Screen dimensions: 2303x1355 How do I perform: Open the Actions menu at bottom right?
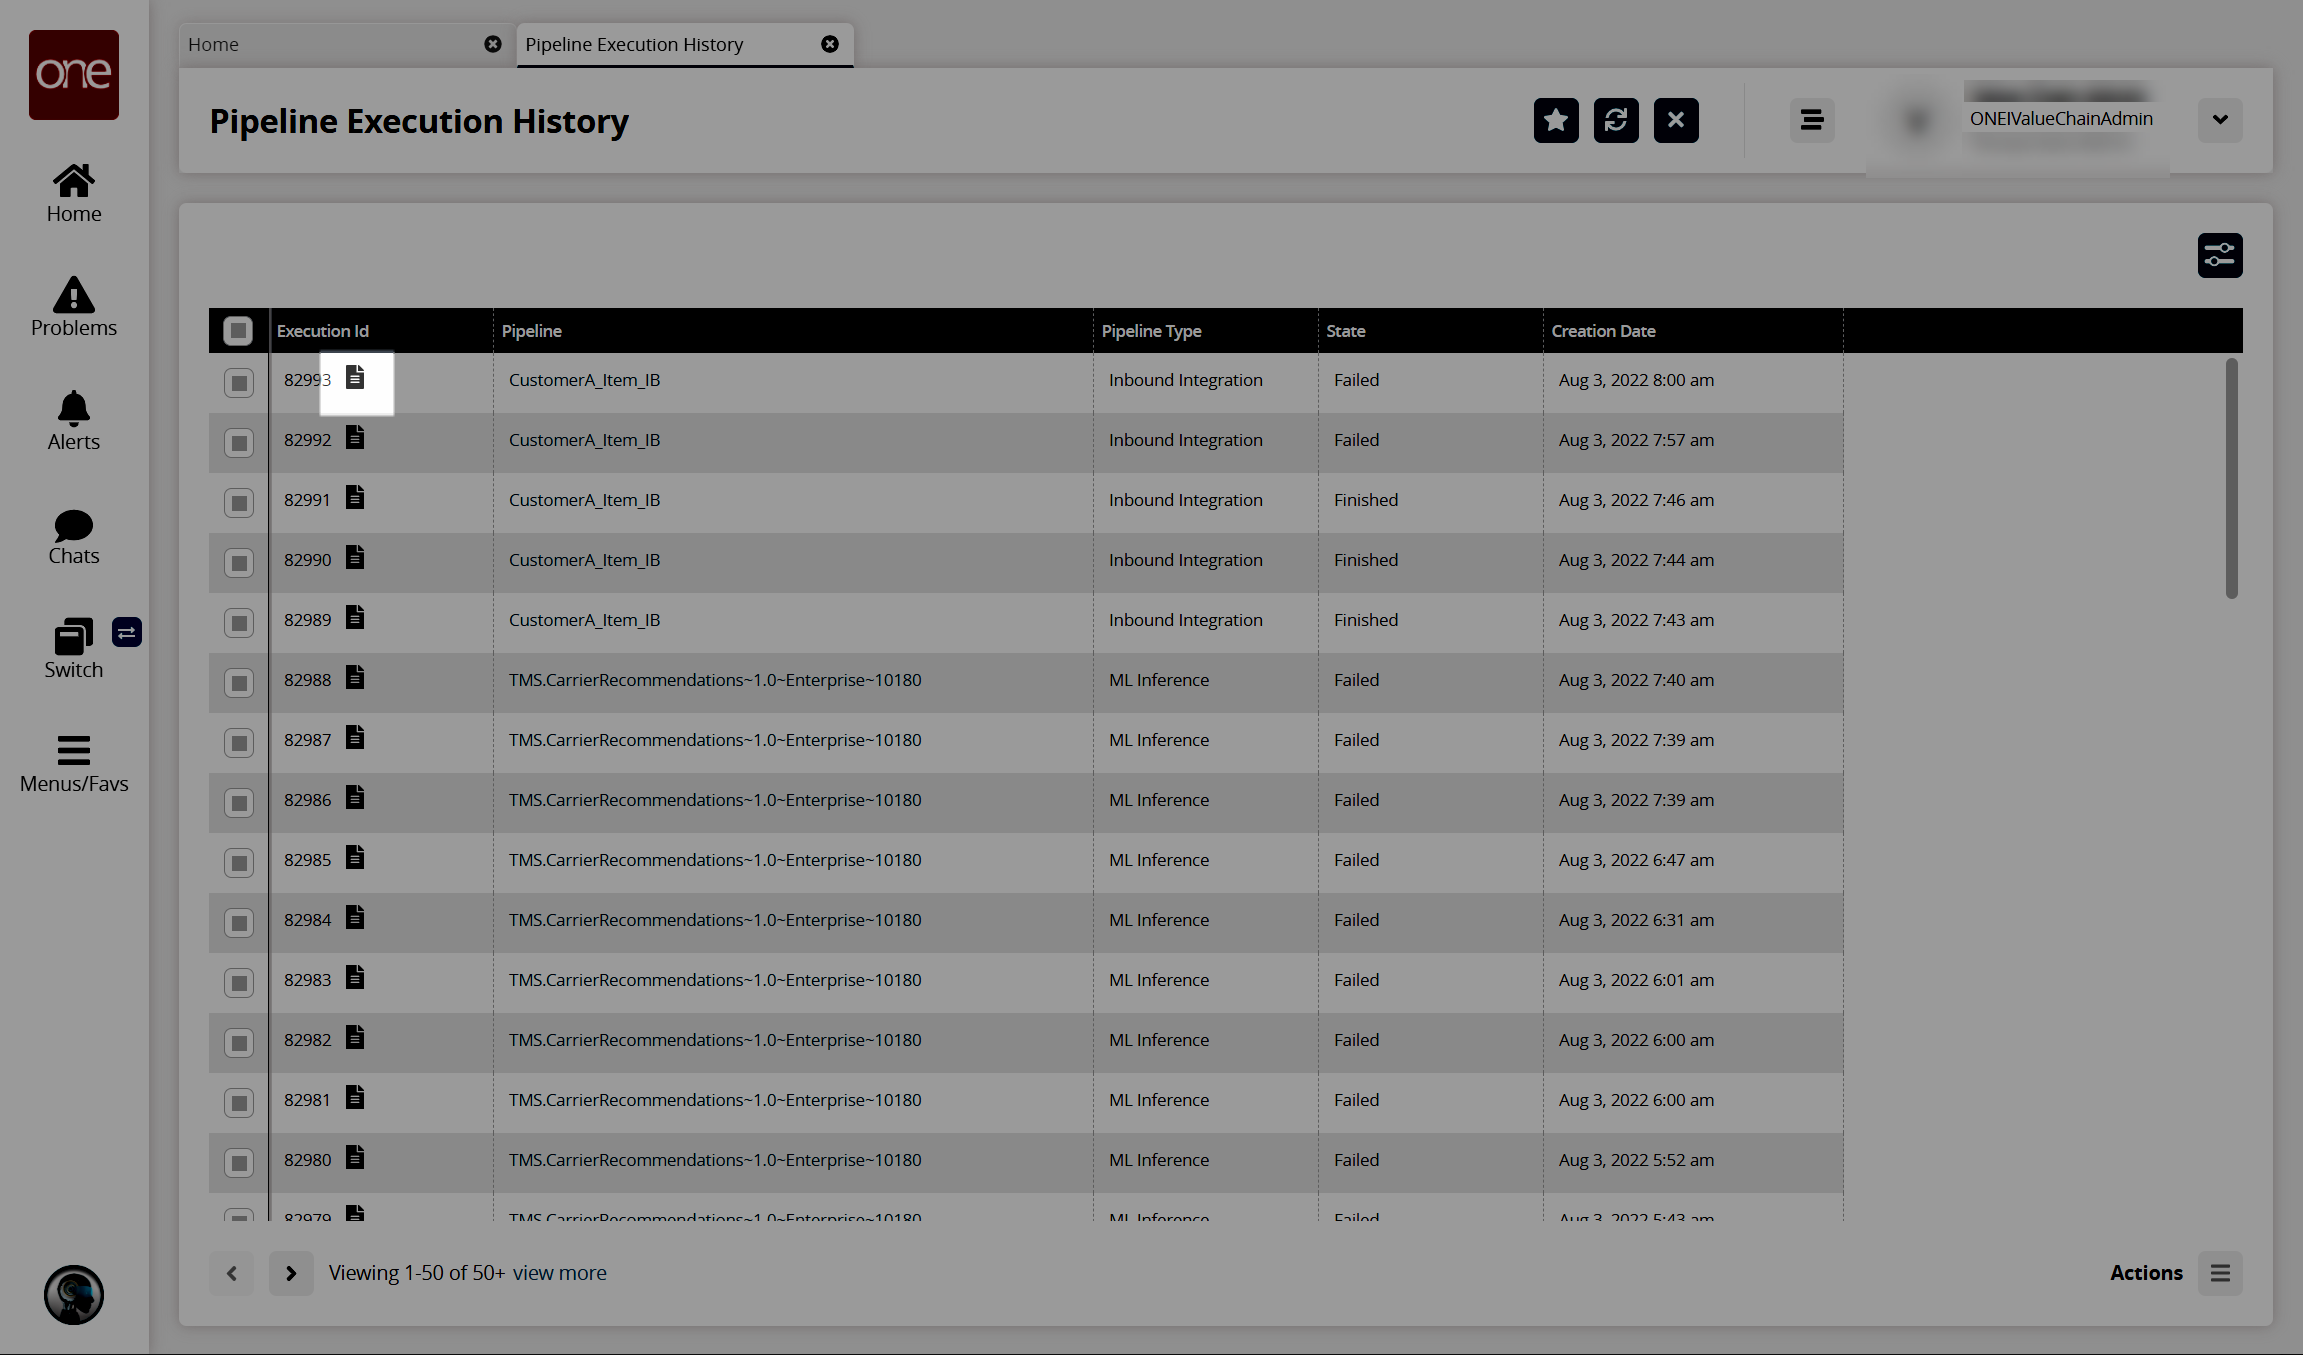click(2219, 1273)
